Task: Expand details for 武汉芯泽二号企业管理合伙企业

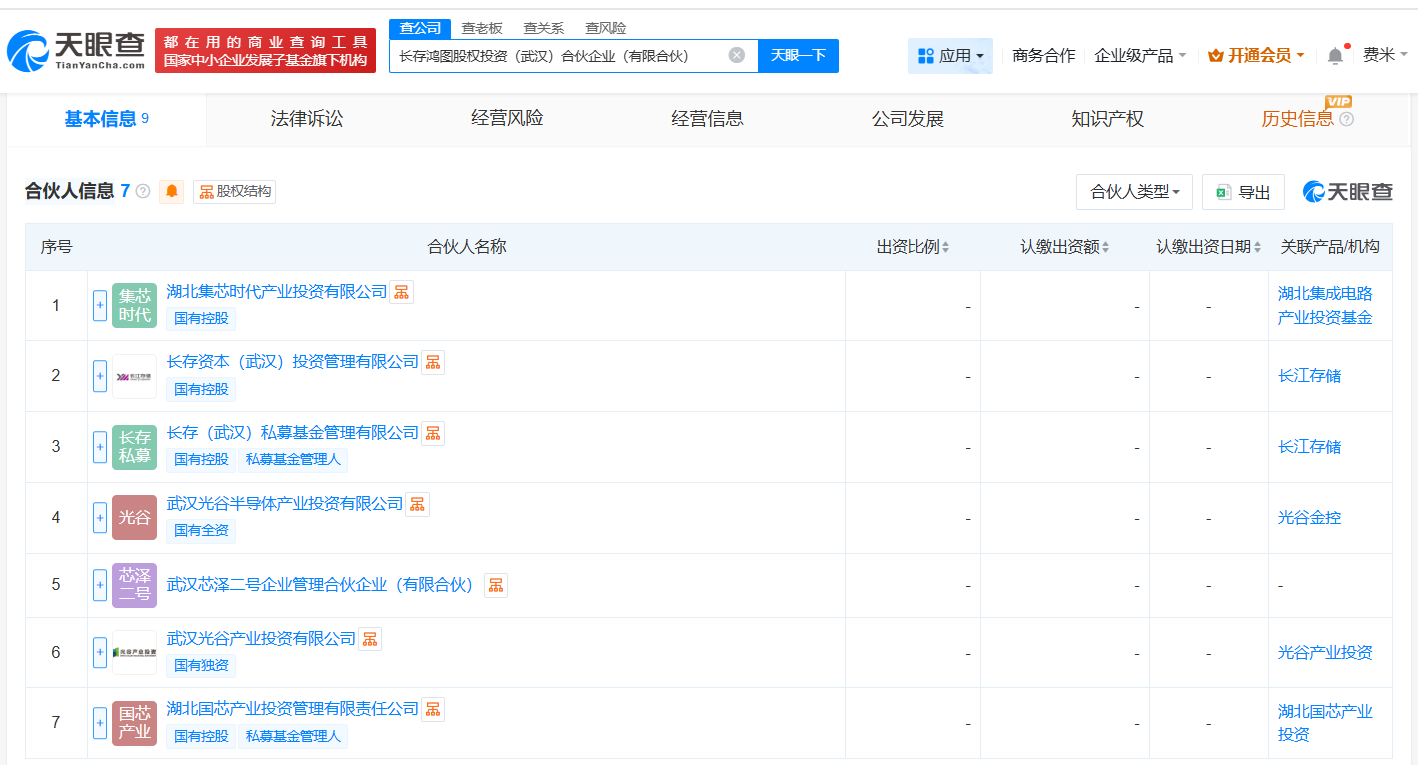Action: [x=99, y=585]
